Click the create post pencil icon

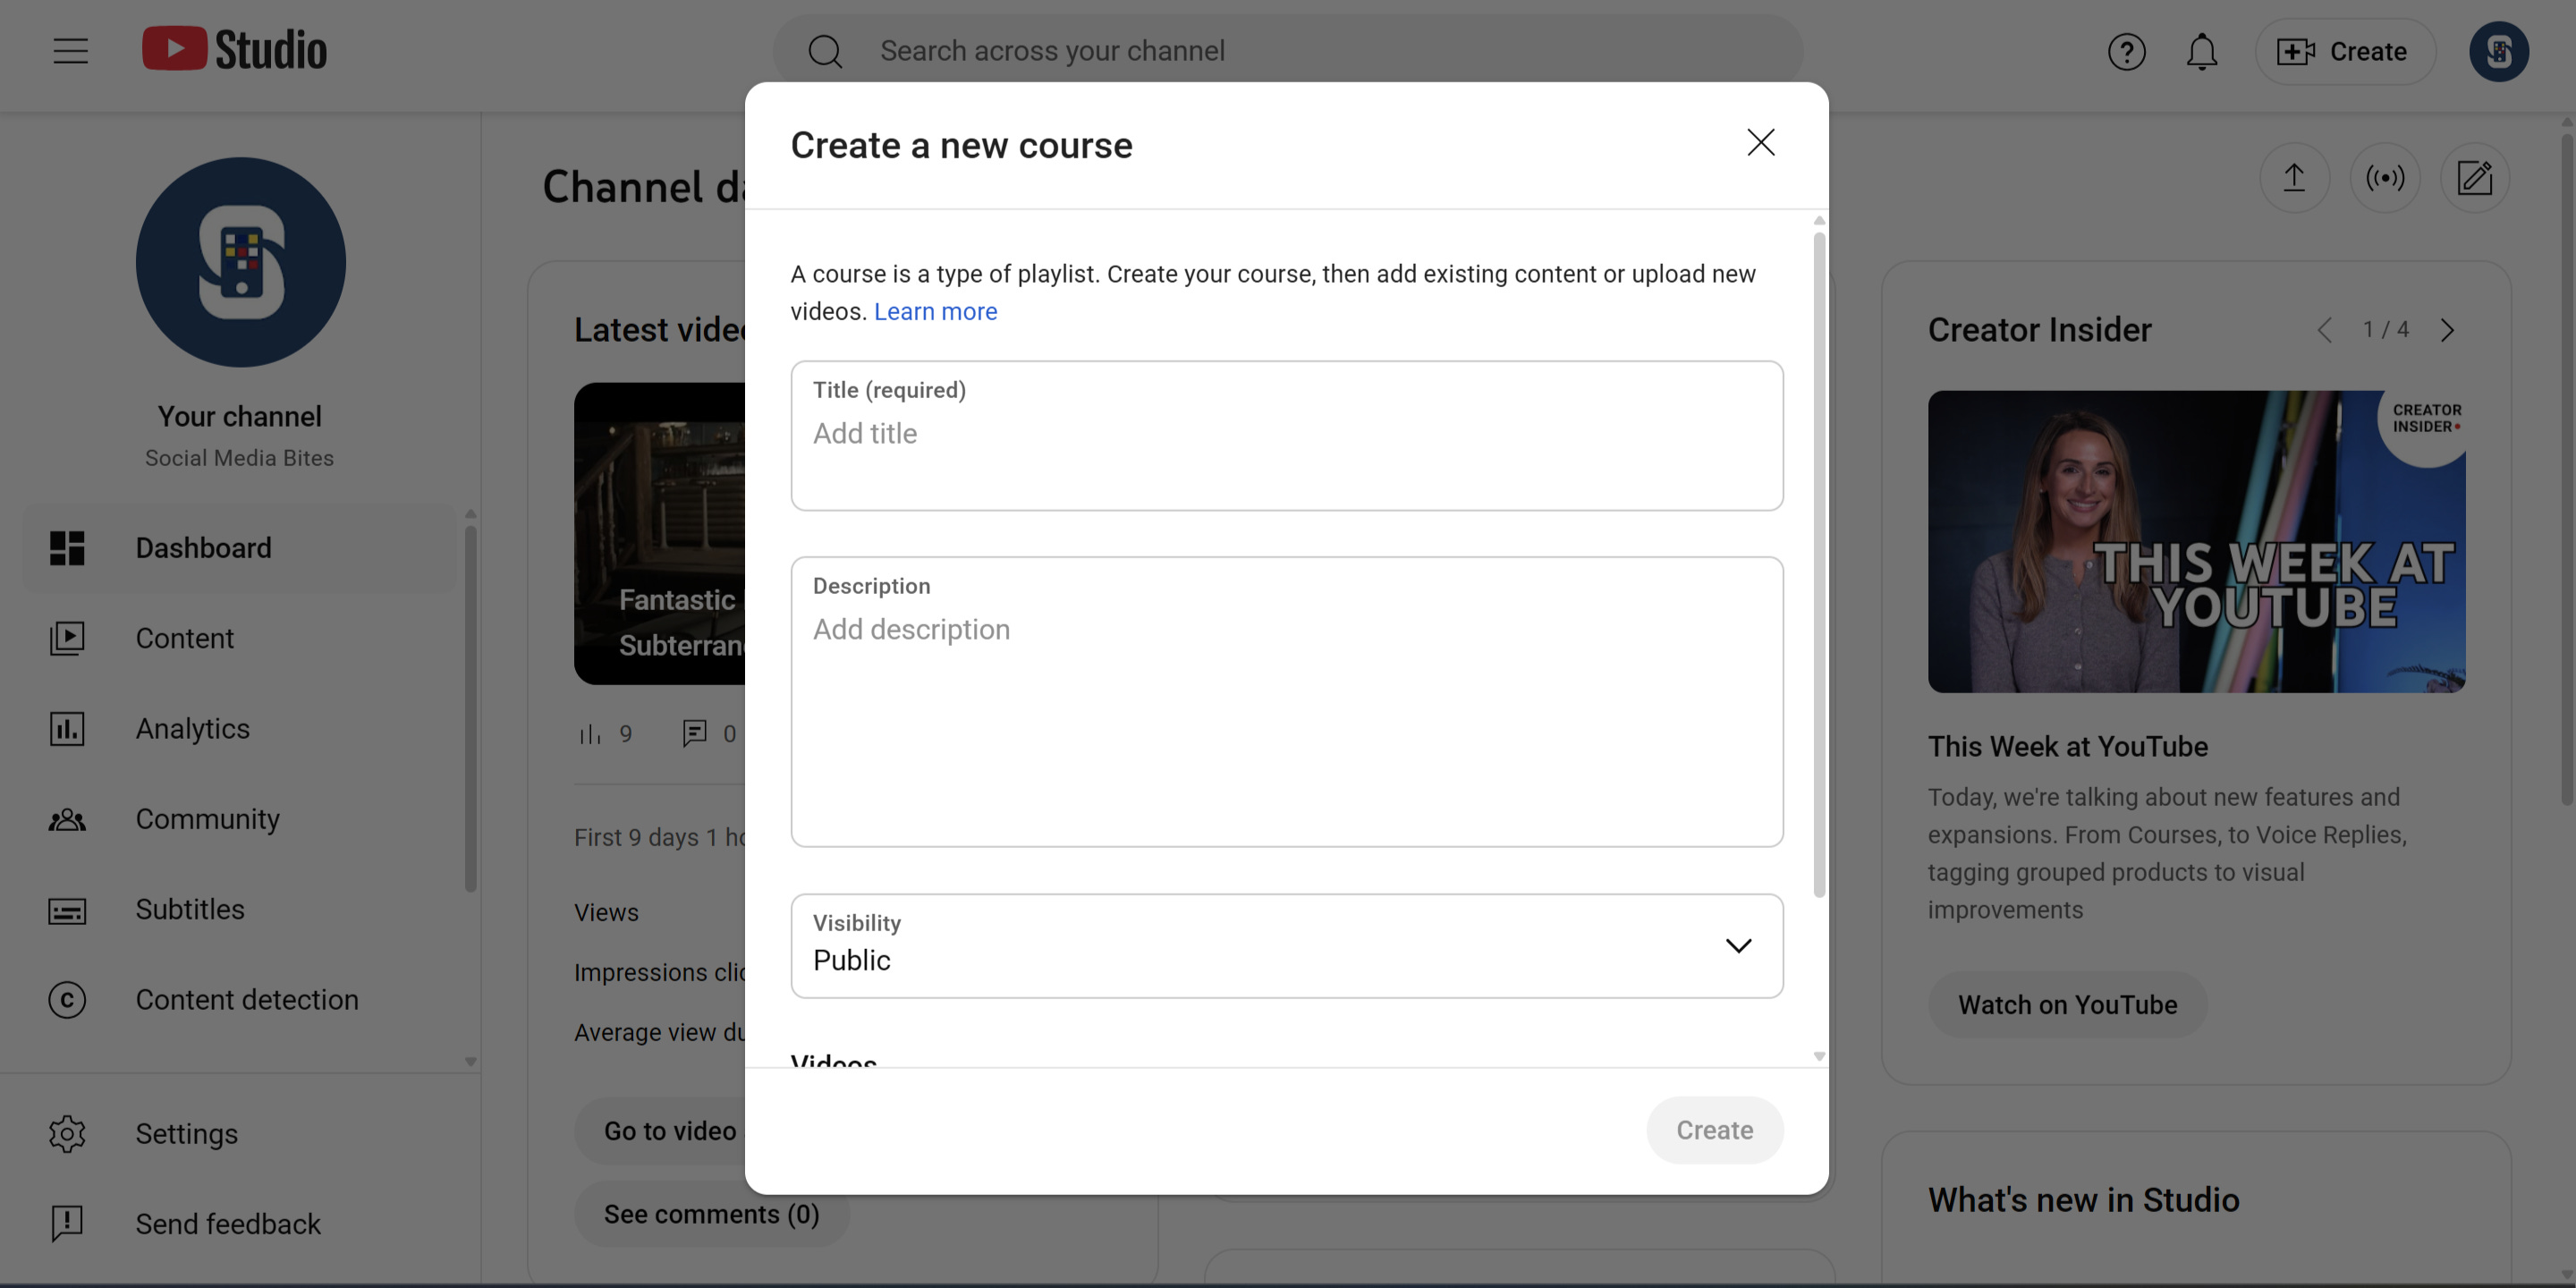[2474, 178]
